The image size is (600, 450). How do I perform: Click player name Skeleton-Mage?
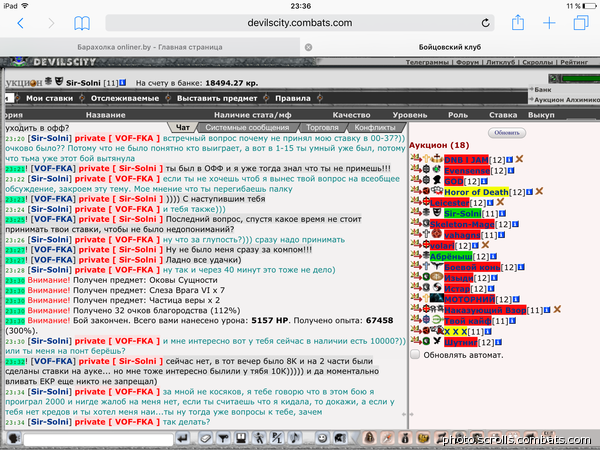click(462, 224)
